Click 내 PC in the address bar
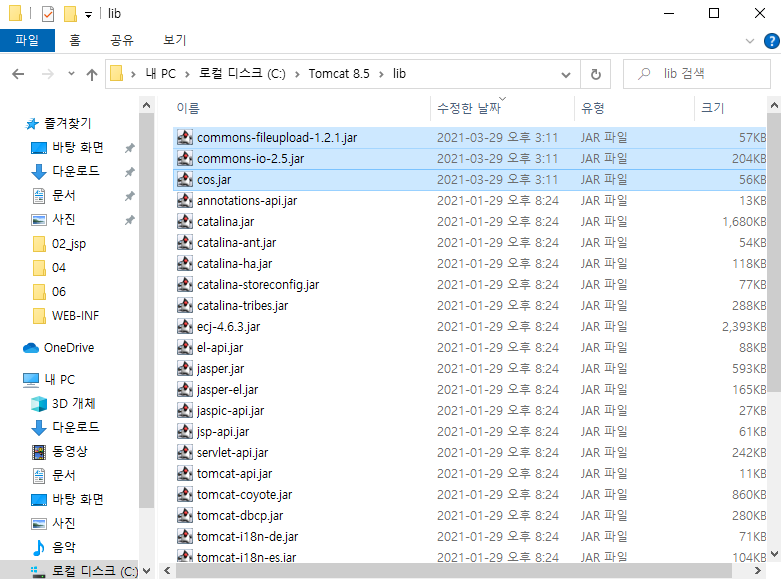Image resolution: width=781 pixels, height=579 pixels. pyautogui.click(x=161, y=74)
